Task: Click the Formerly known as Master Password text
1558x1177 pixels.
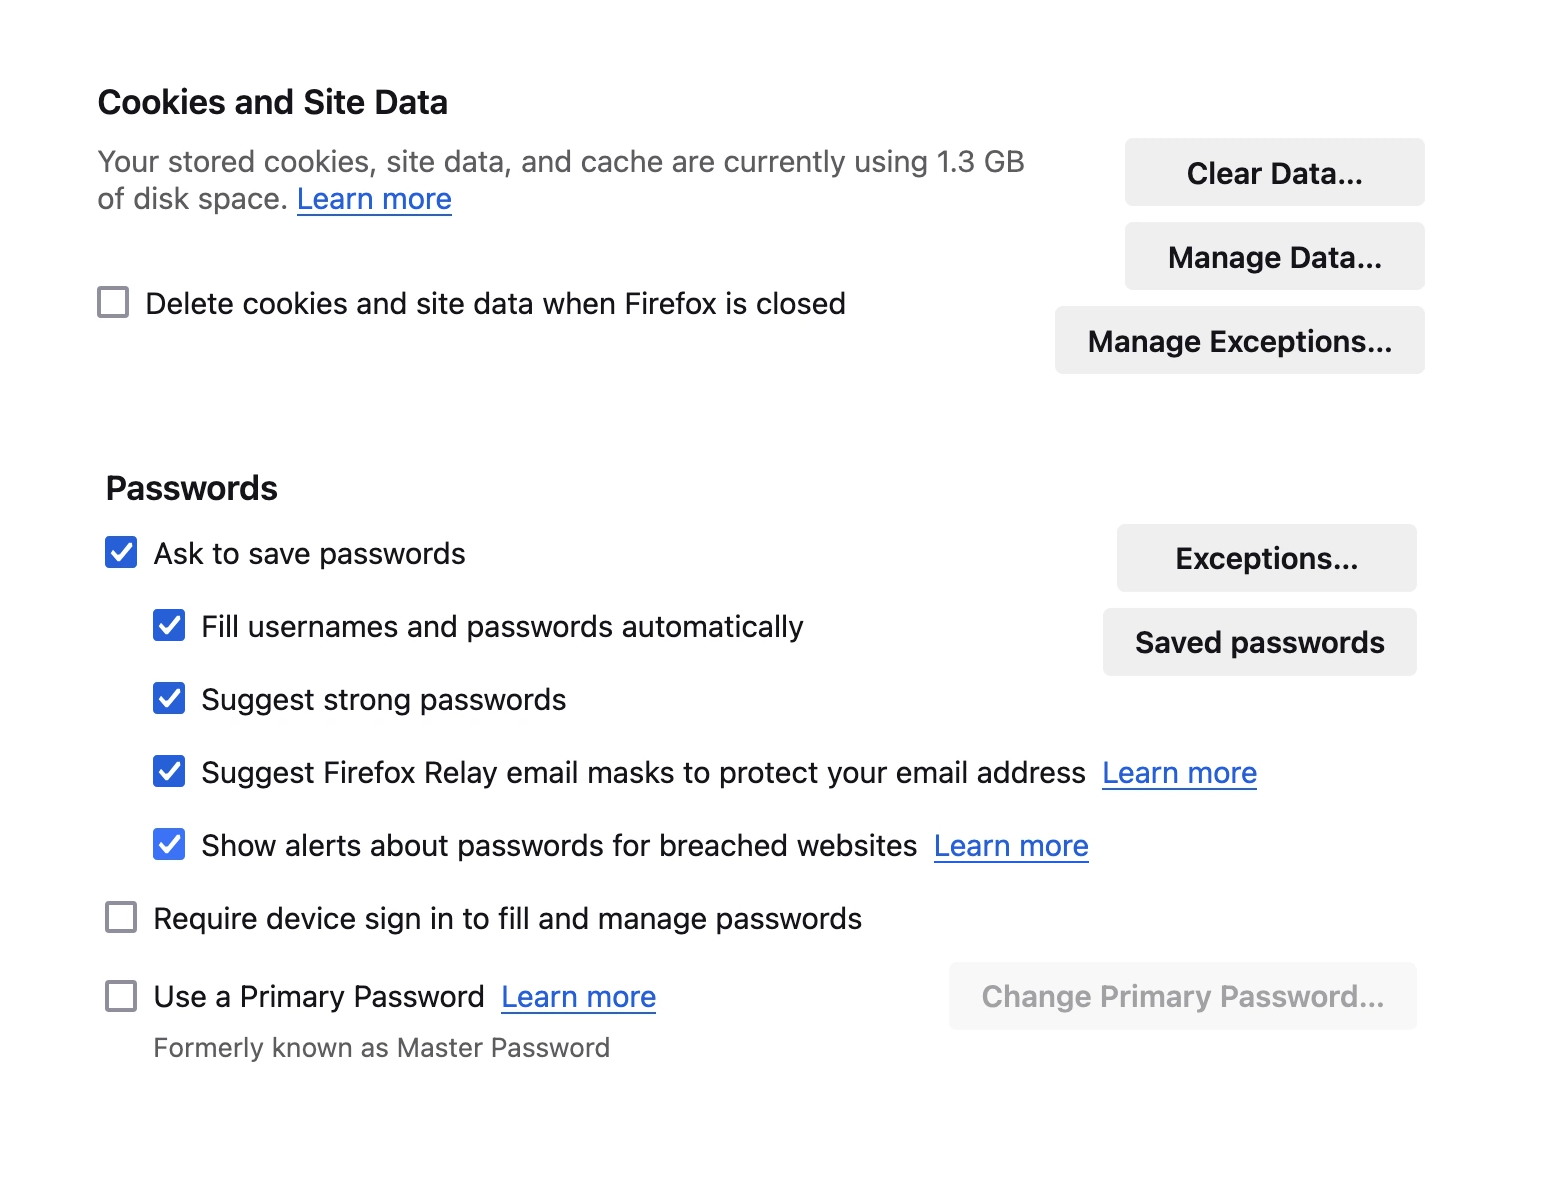Action: point(381,1047)
